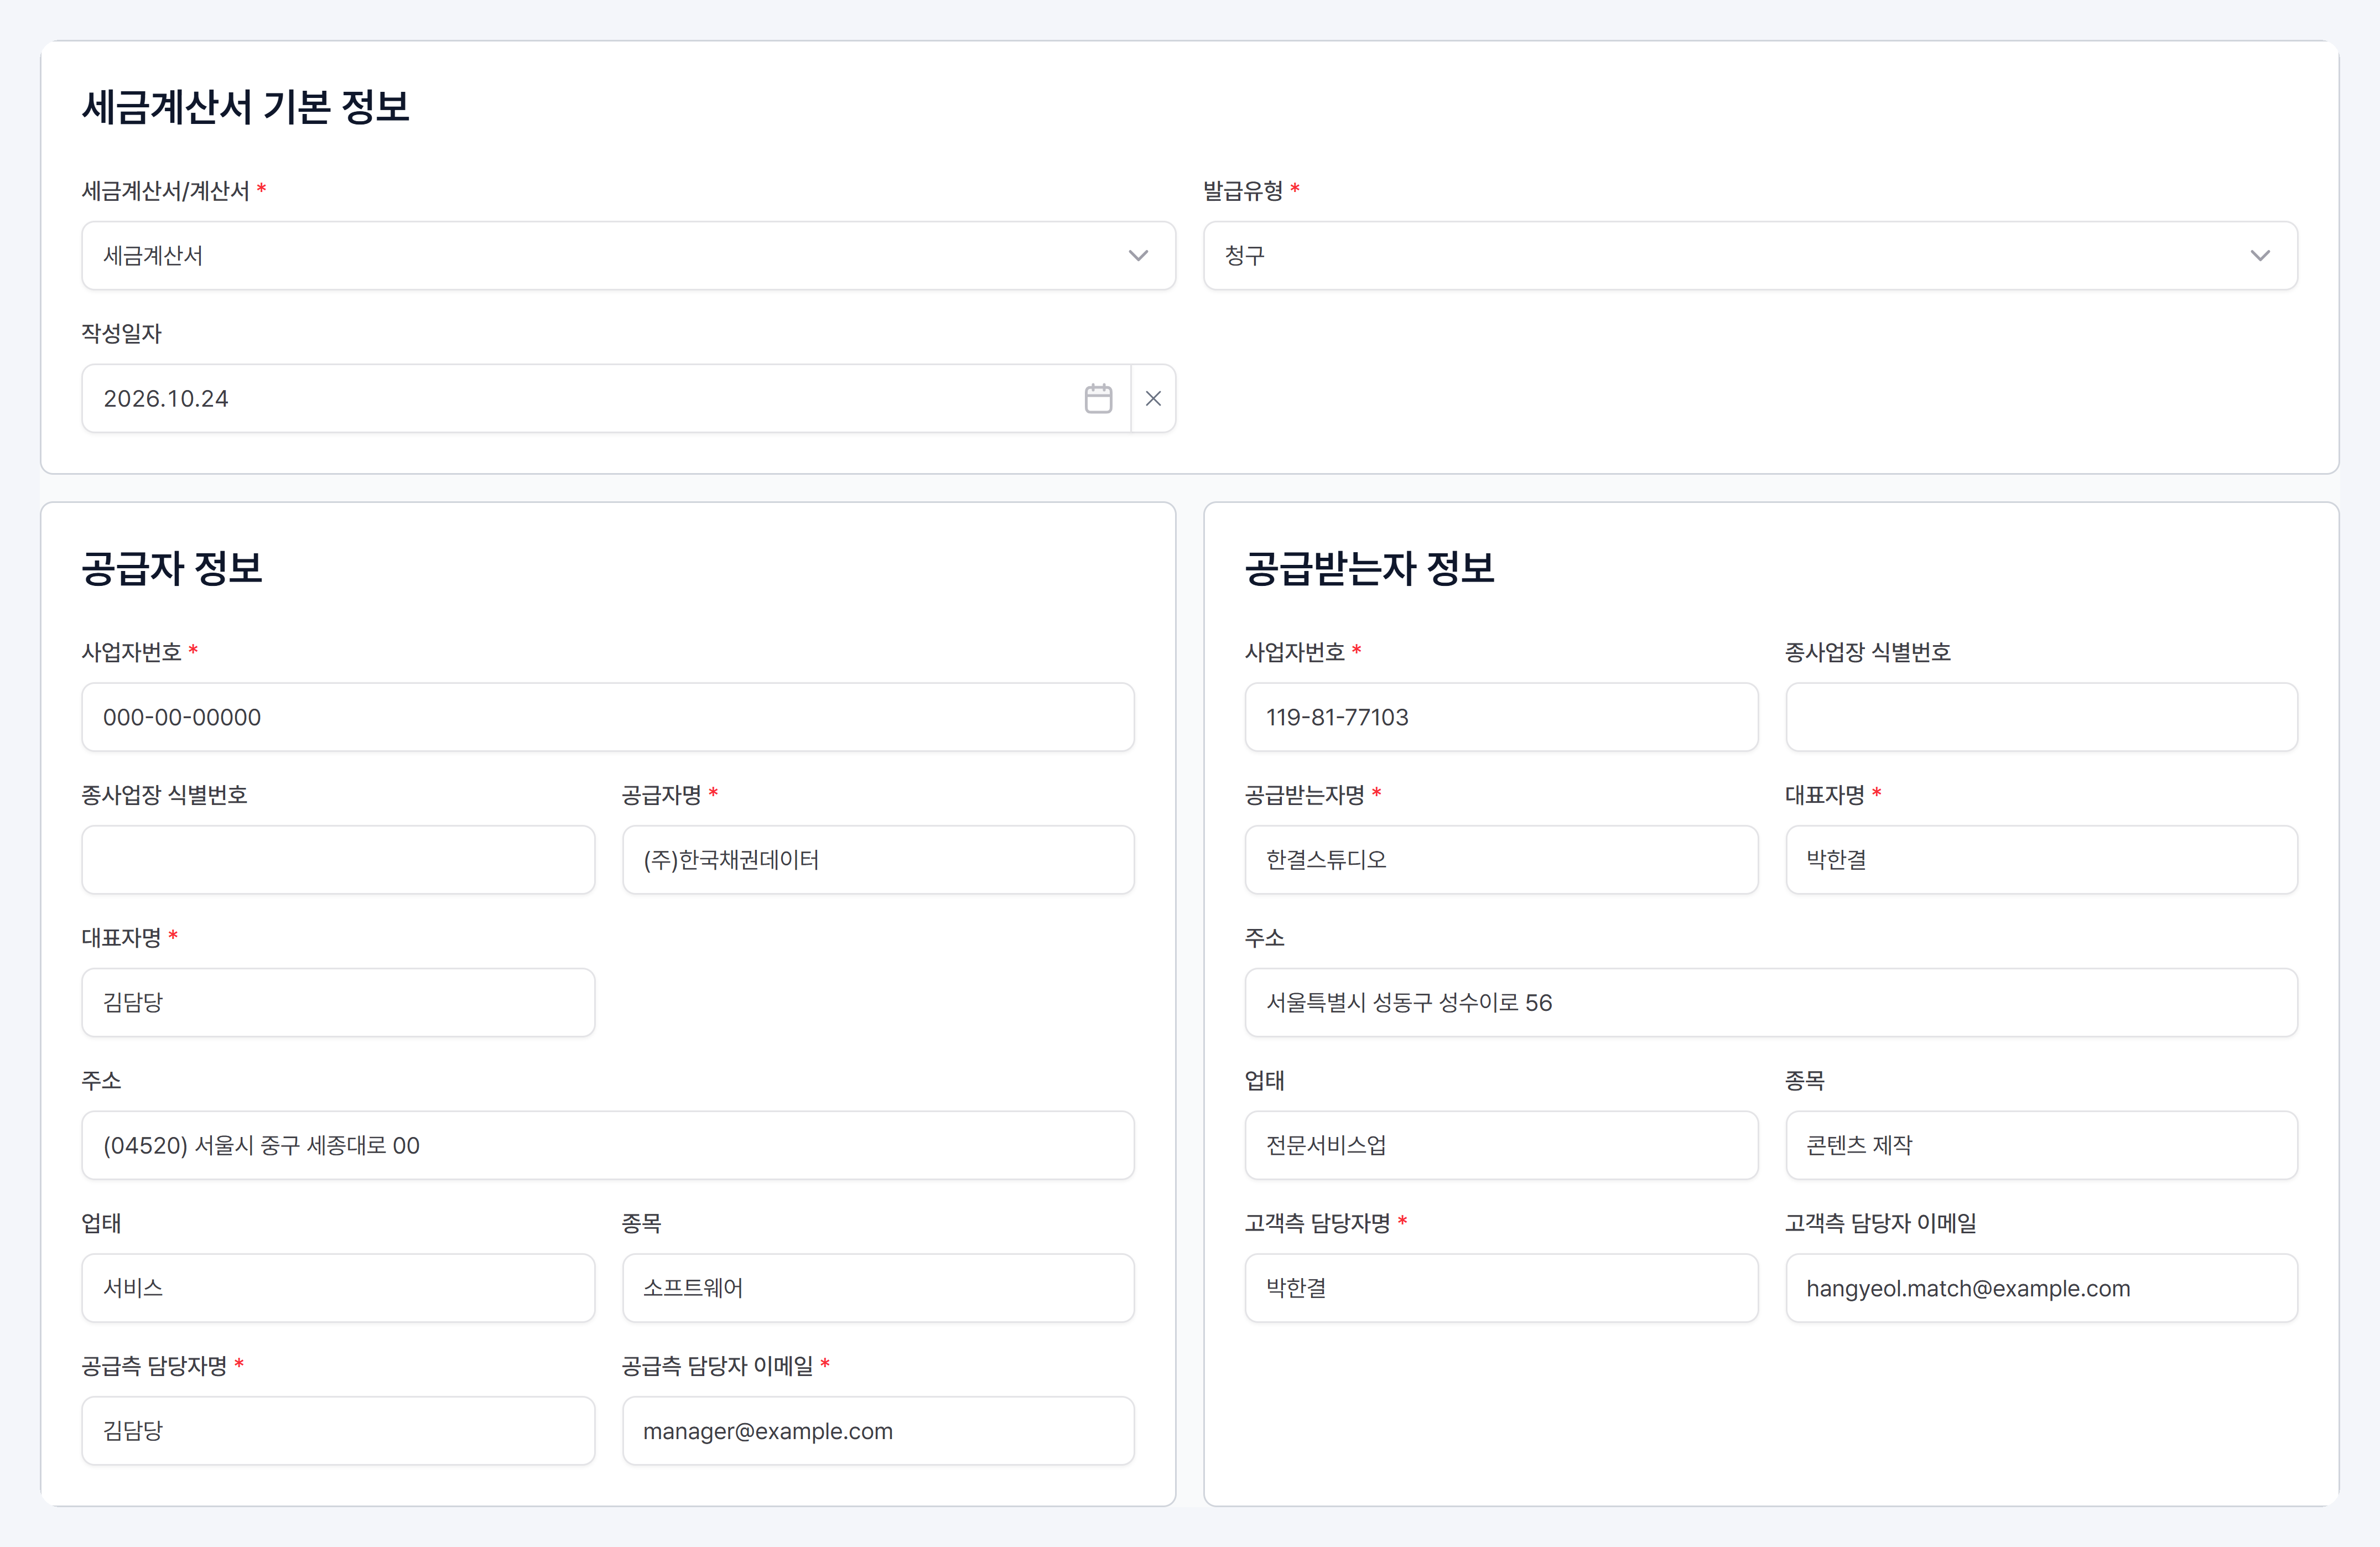
Task: Expand the 세금계산서/계산서 dropdown
Action: pos(628,256)
